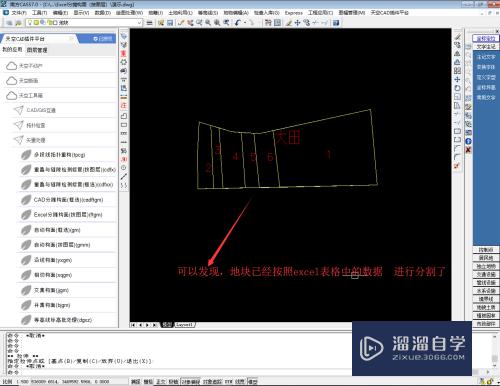Click the move cross icon in right toolbar
The height and width of the screenshot is (386, 500).
coord(457,79)
